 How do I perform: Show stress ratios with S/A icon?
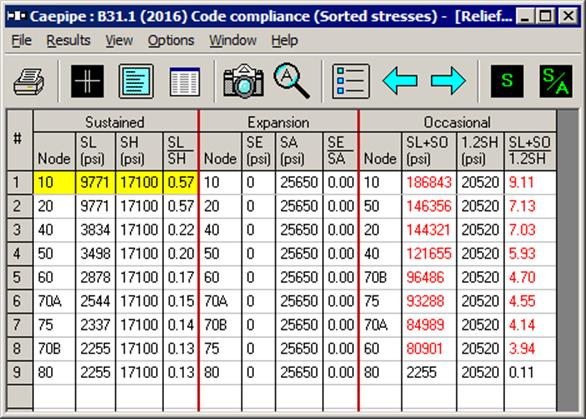pos(556,81)
